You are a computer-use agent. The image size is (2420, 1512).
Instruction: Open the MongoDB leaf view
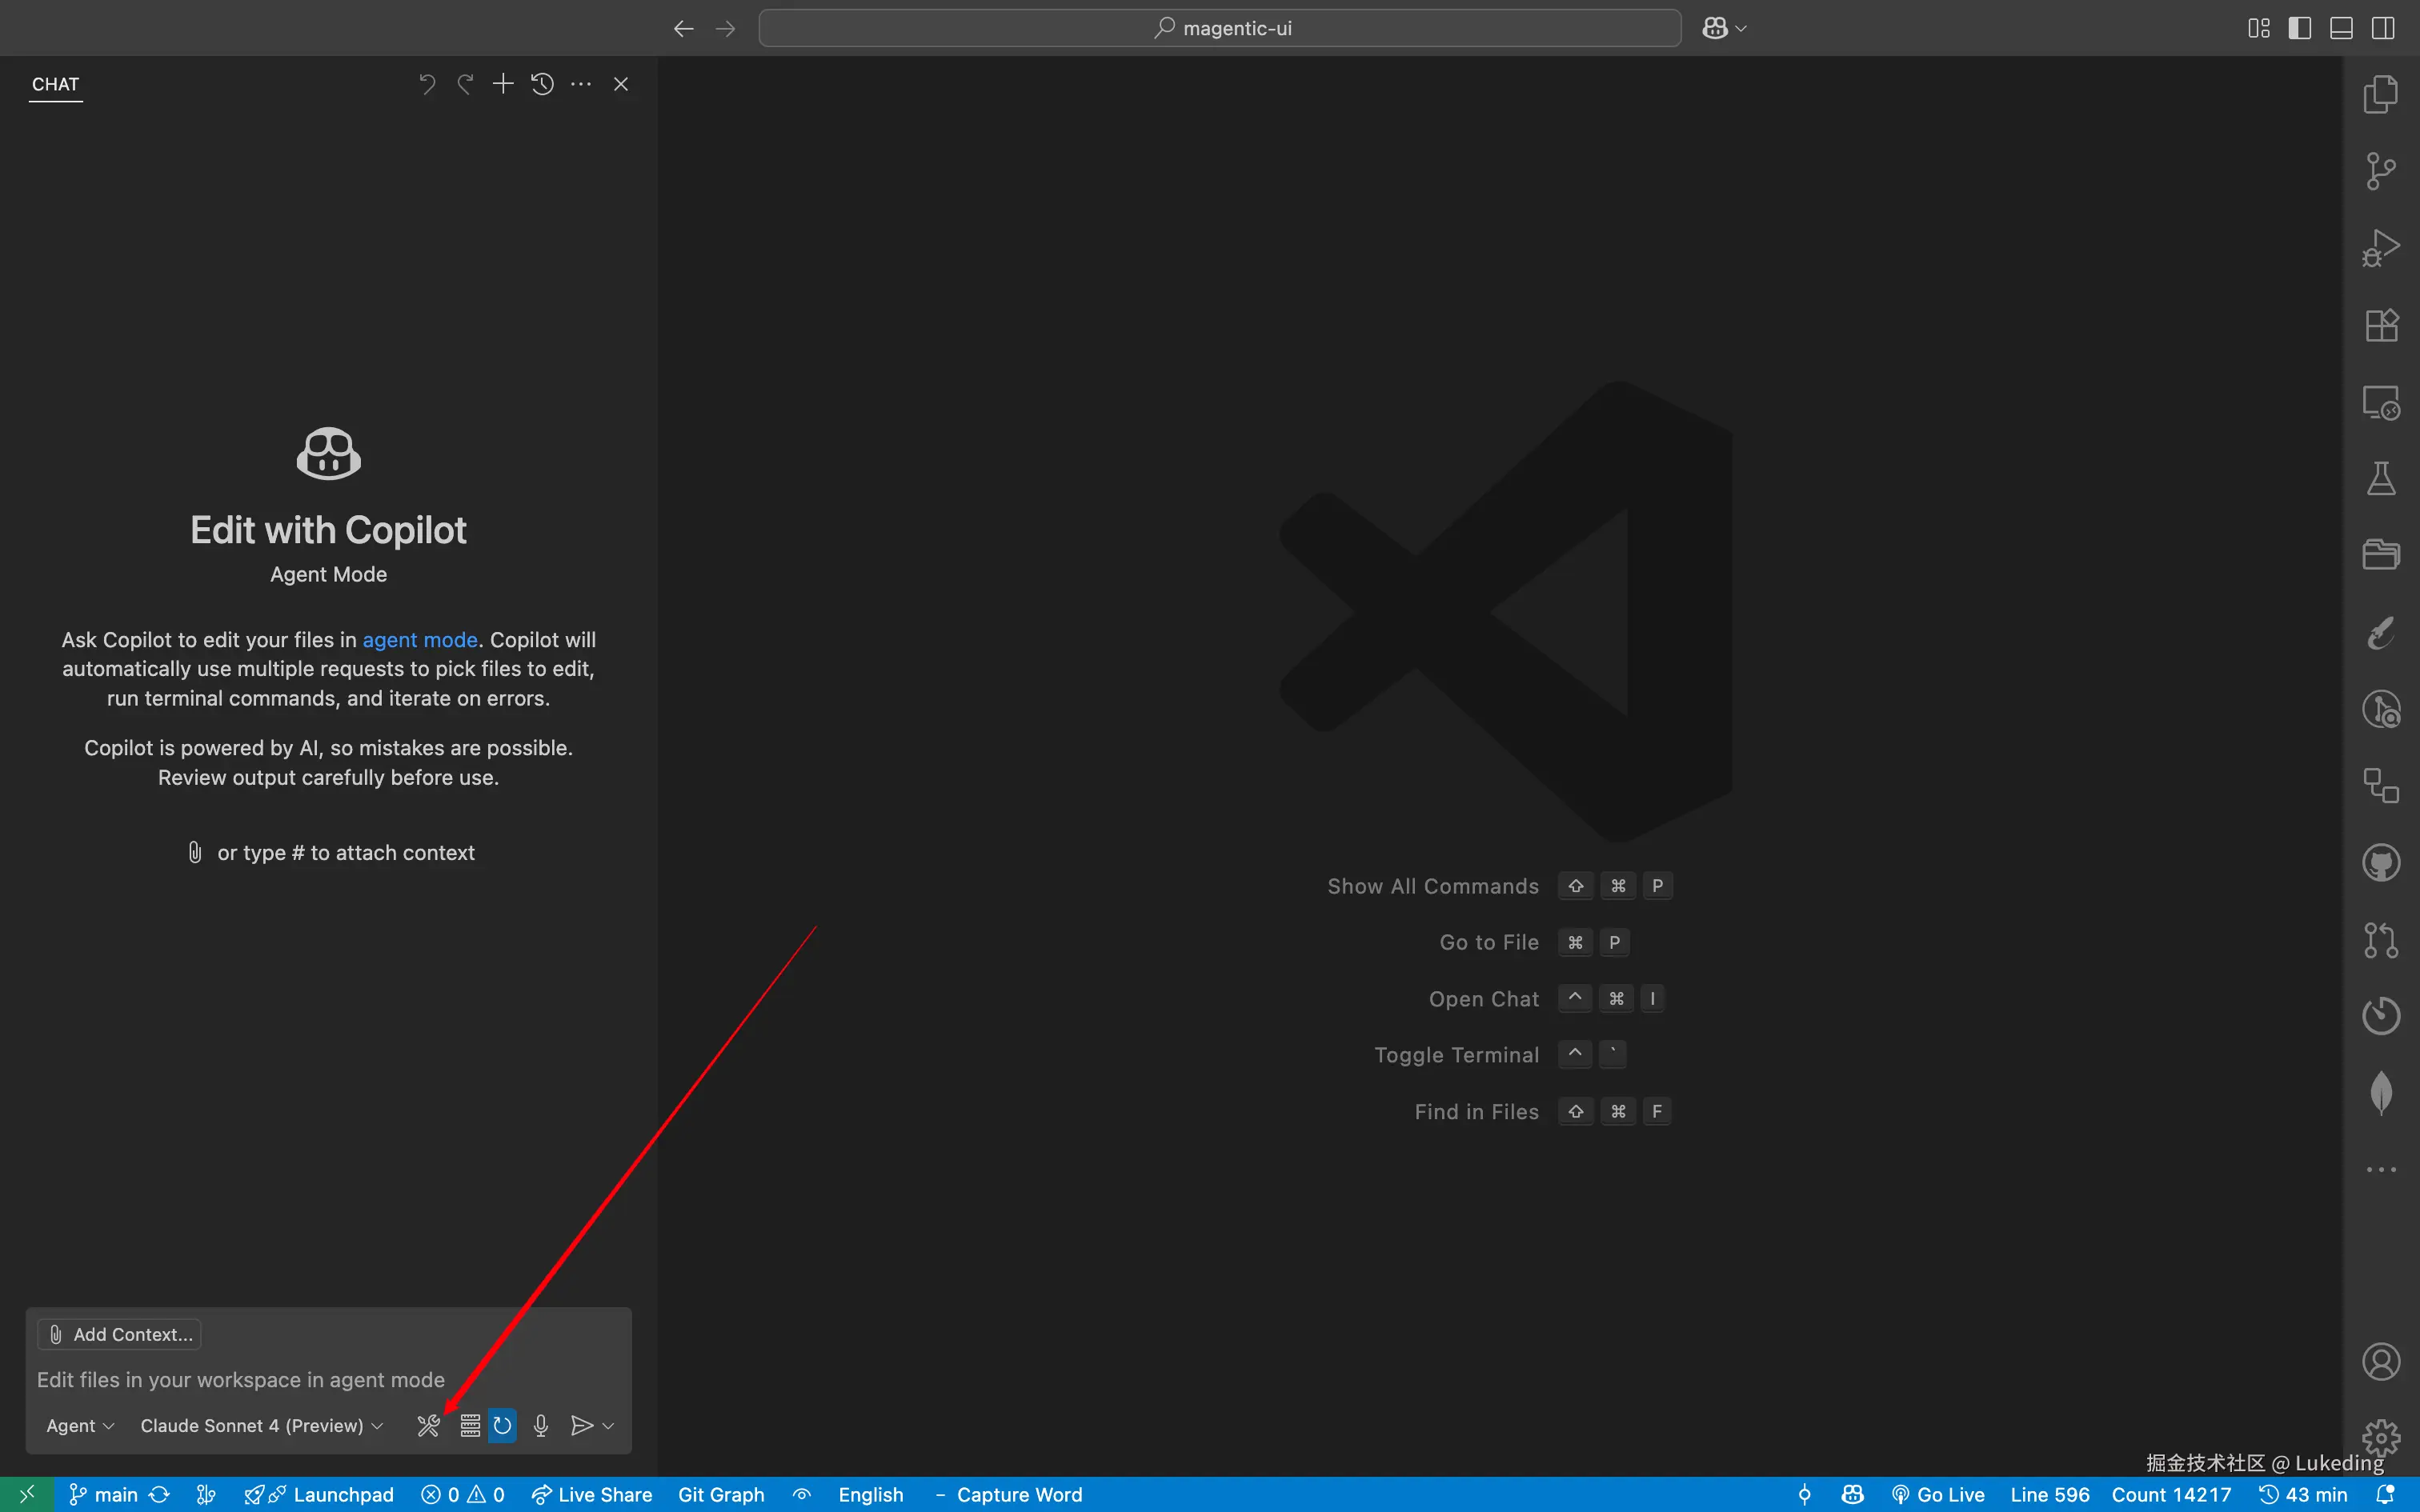tap(2381, 1092)
